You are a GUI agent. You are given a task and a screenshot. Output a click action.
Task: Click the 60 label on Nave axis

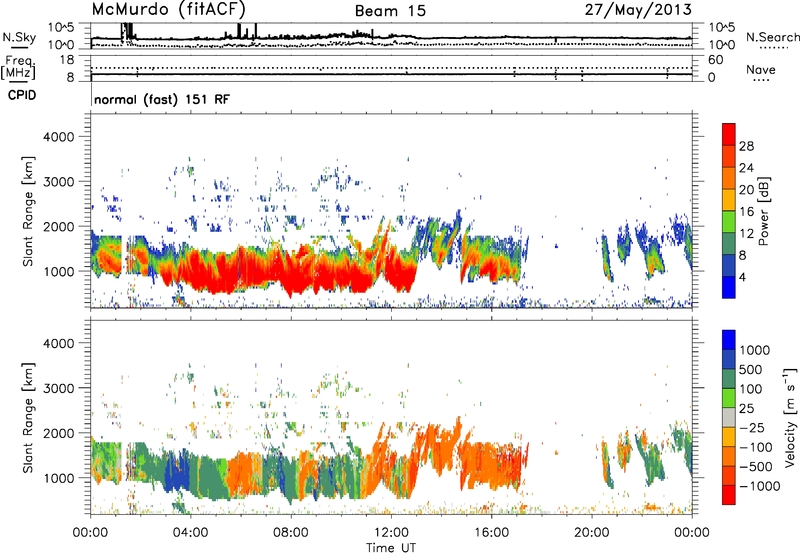(715, 60)
